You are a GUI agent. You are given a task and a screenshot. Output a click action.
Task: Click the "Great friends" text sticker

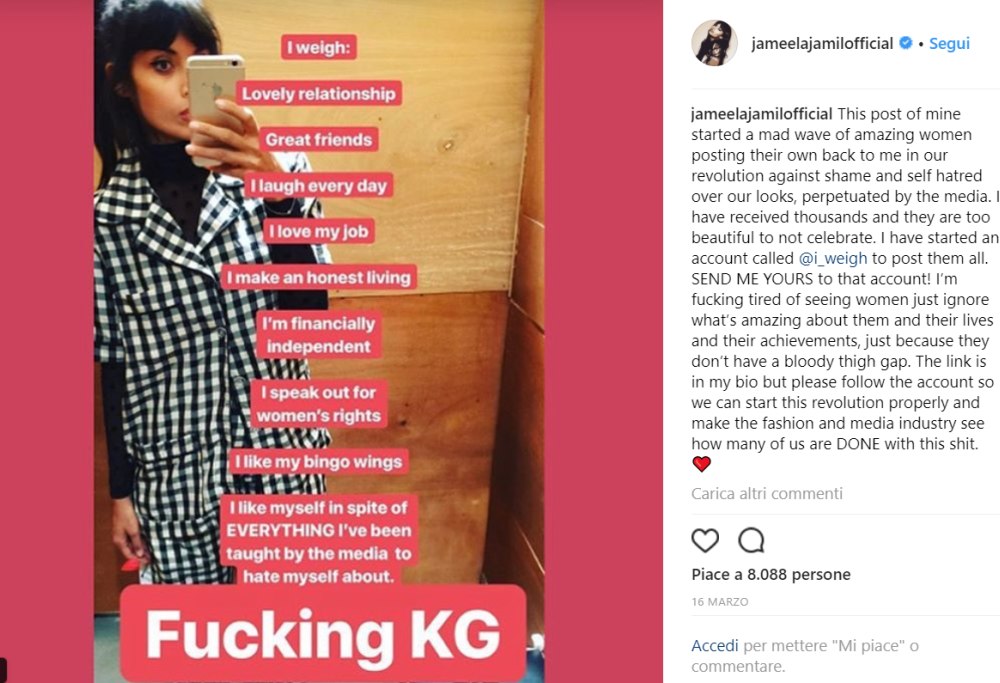[319, 140]
